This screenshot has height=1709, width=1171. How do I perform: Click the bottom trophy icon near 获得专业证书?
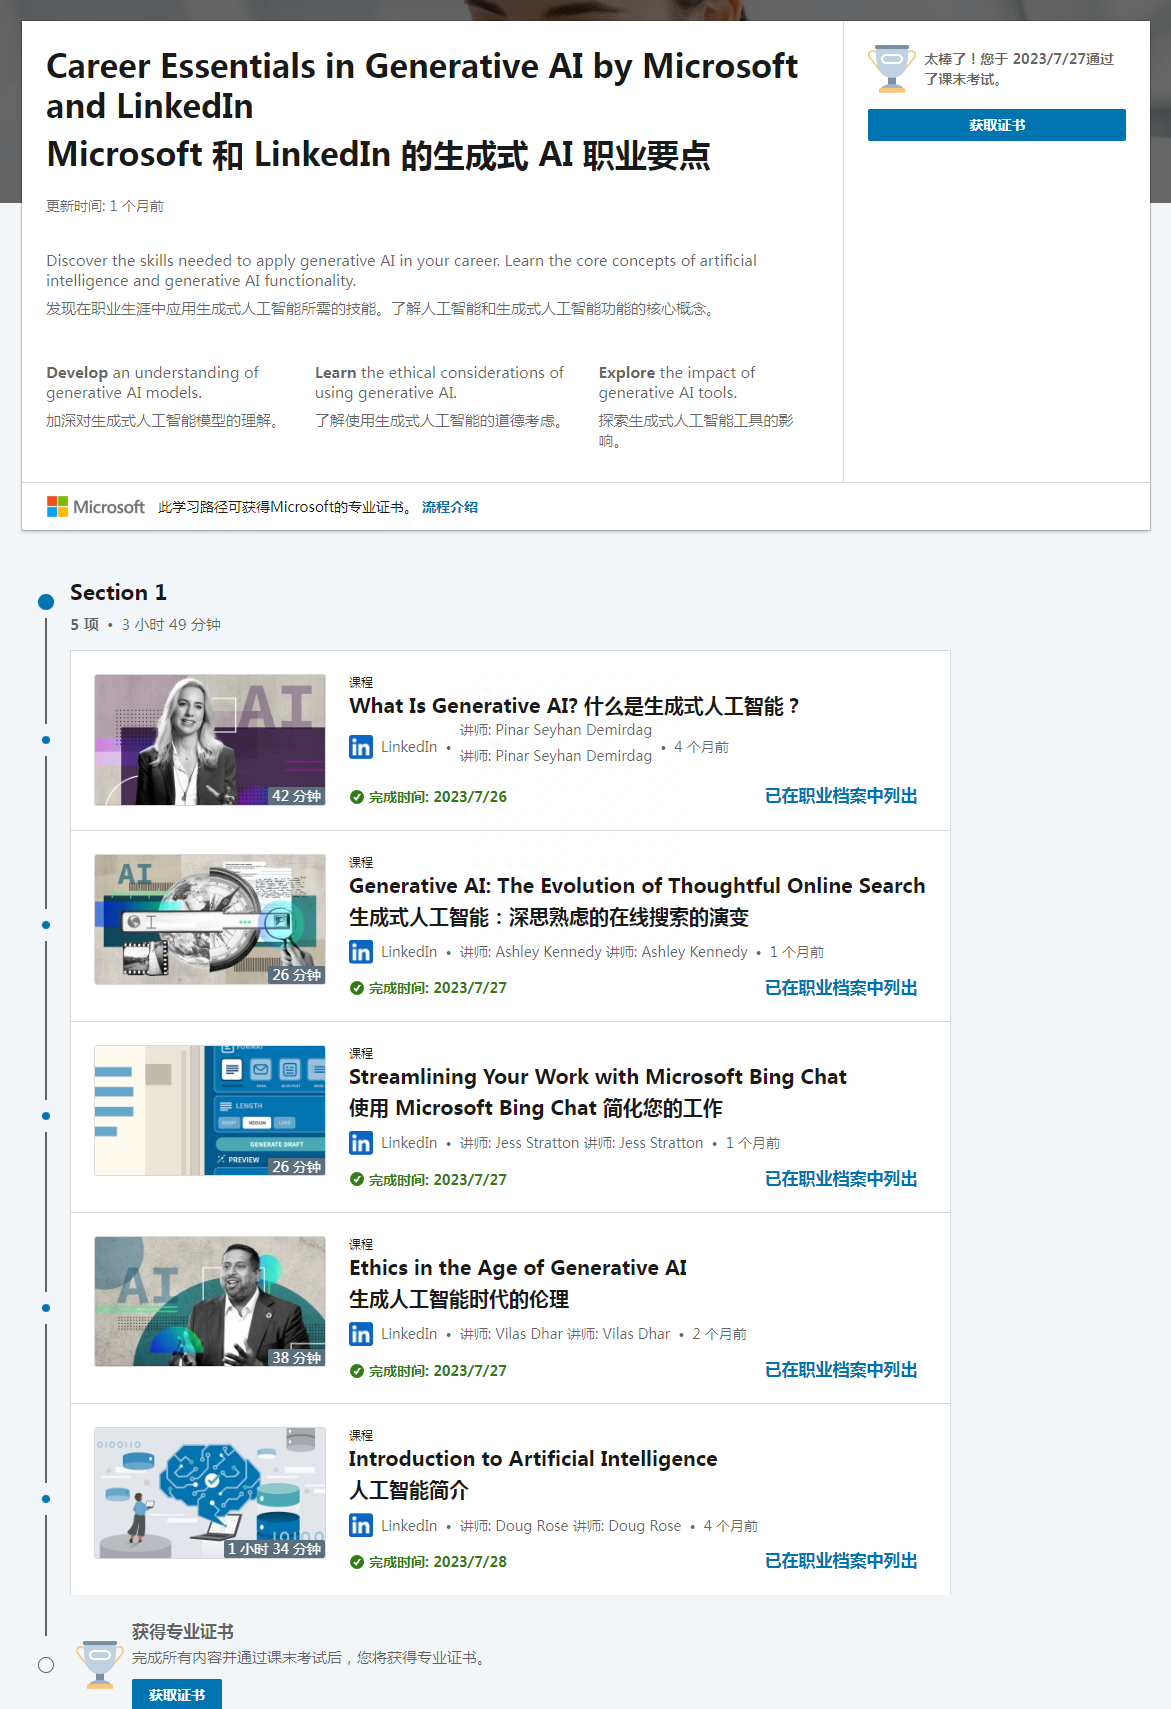click(100, 1664)
